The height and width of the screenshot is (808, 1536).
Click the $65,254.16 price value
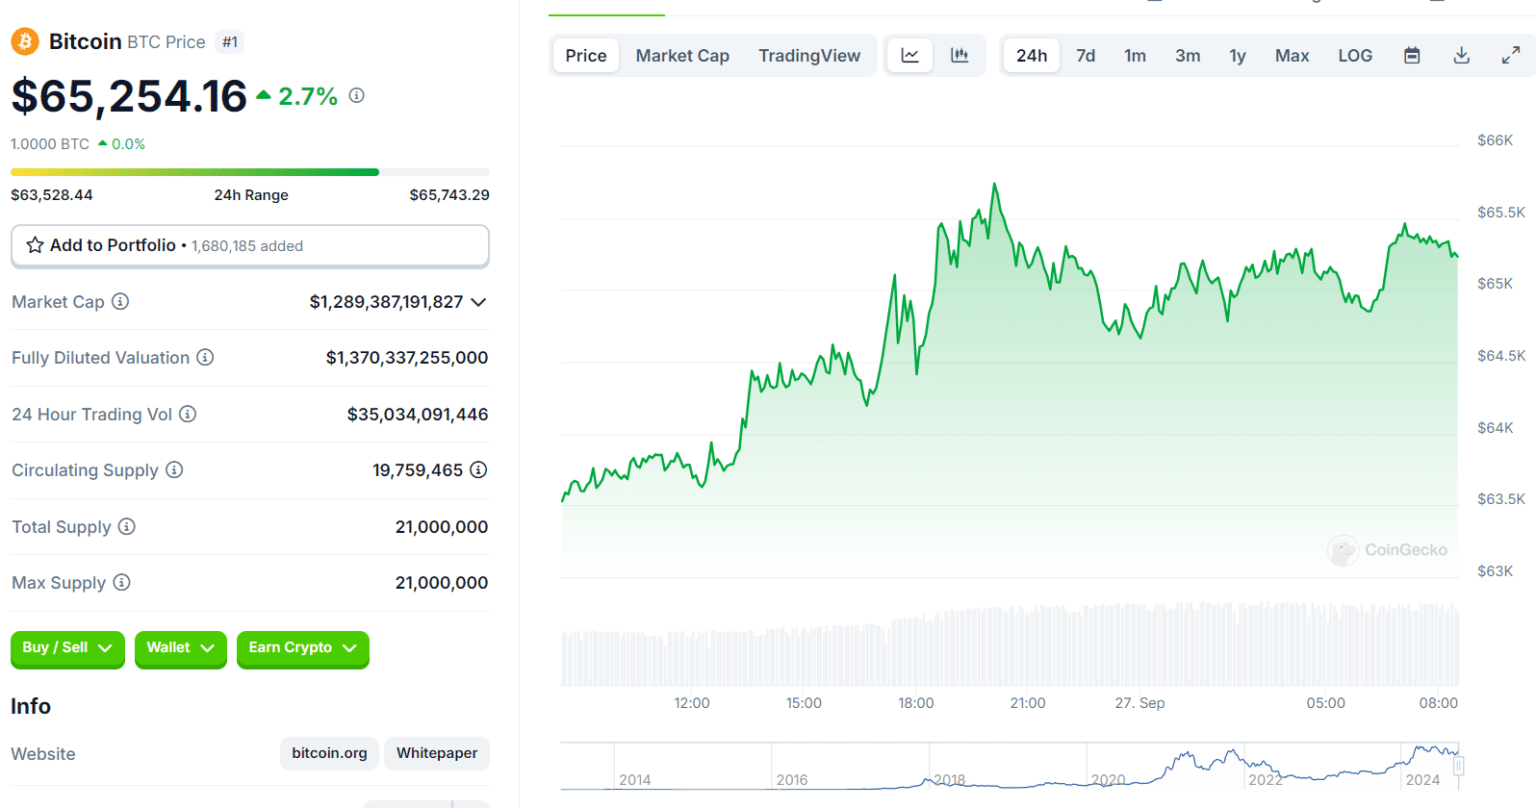(x=129, y=96)
